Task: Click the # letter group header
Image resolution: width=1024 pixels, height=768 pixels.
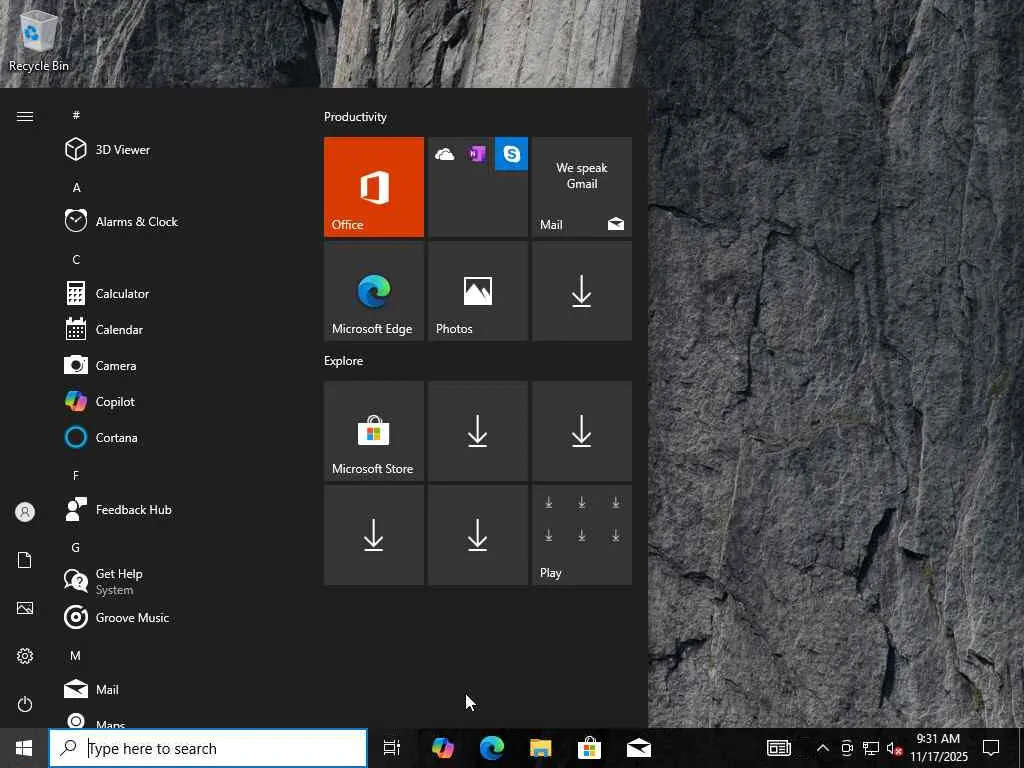Action: (x=76, y=115)
